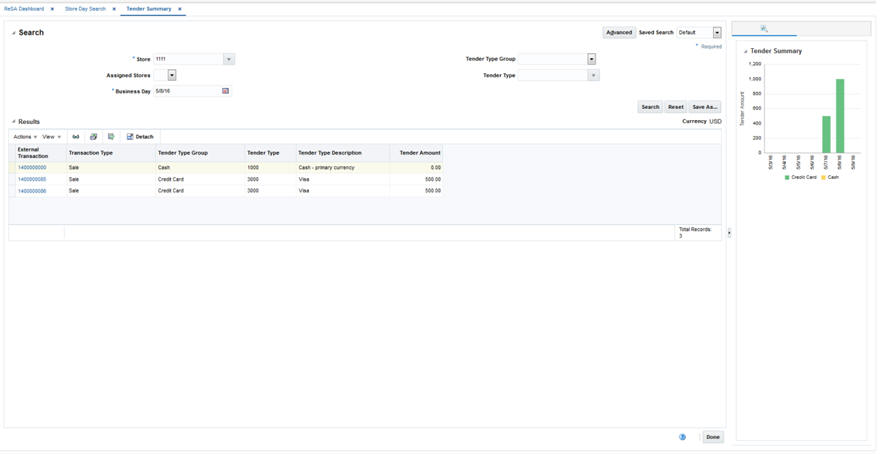Click the tallest green chart bar
881x454 pixels.
pos(840,116)
